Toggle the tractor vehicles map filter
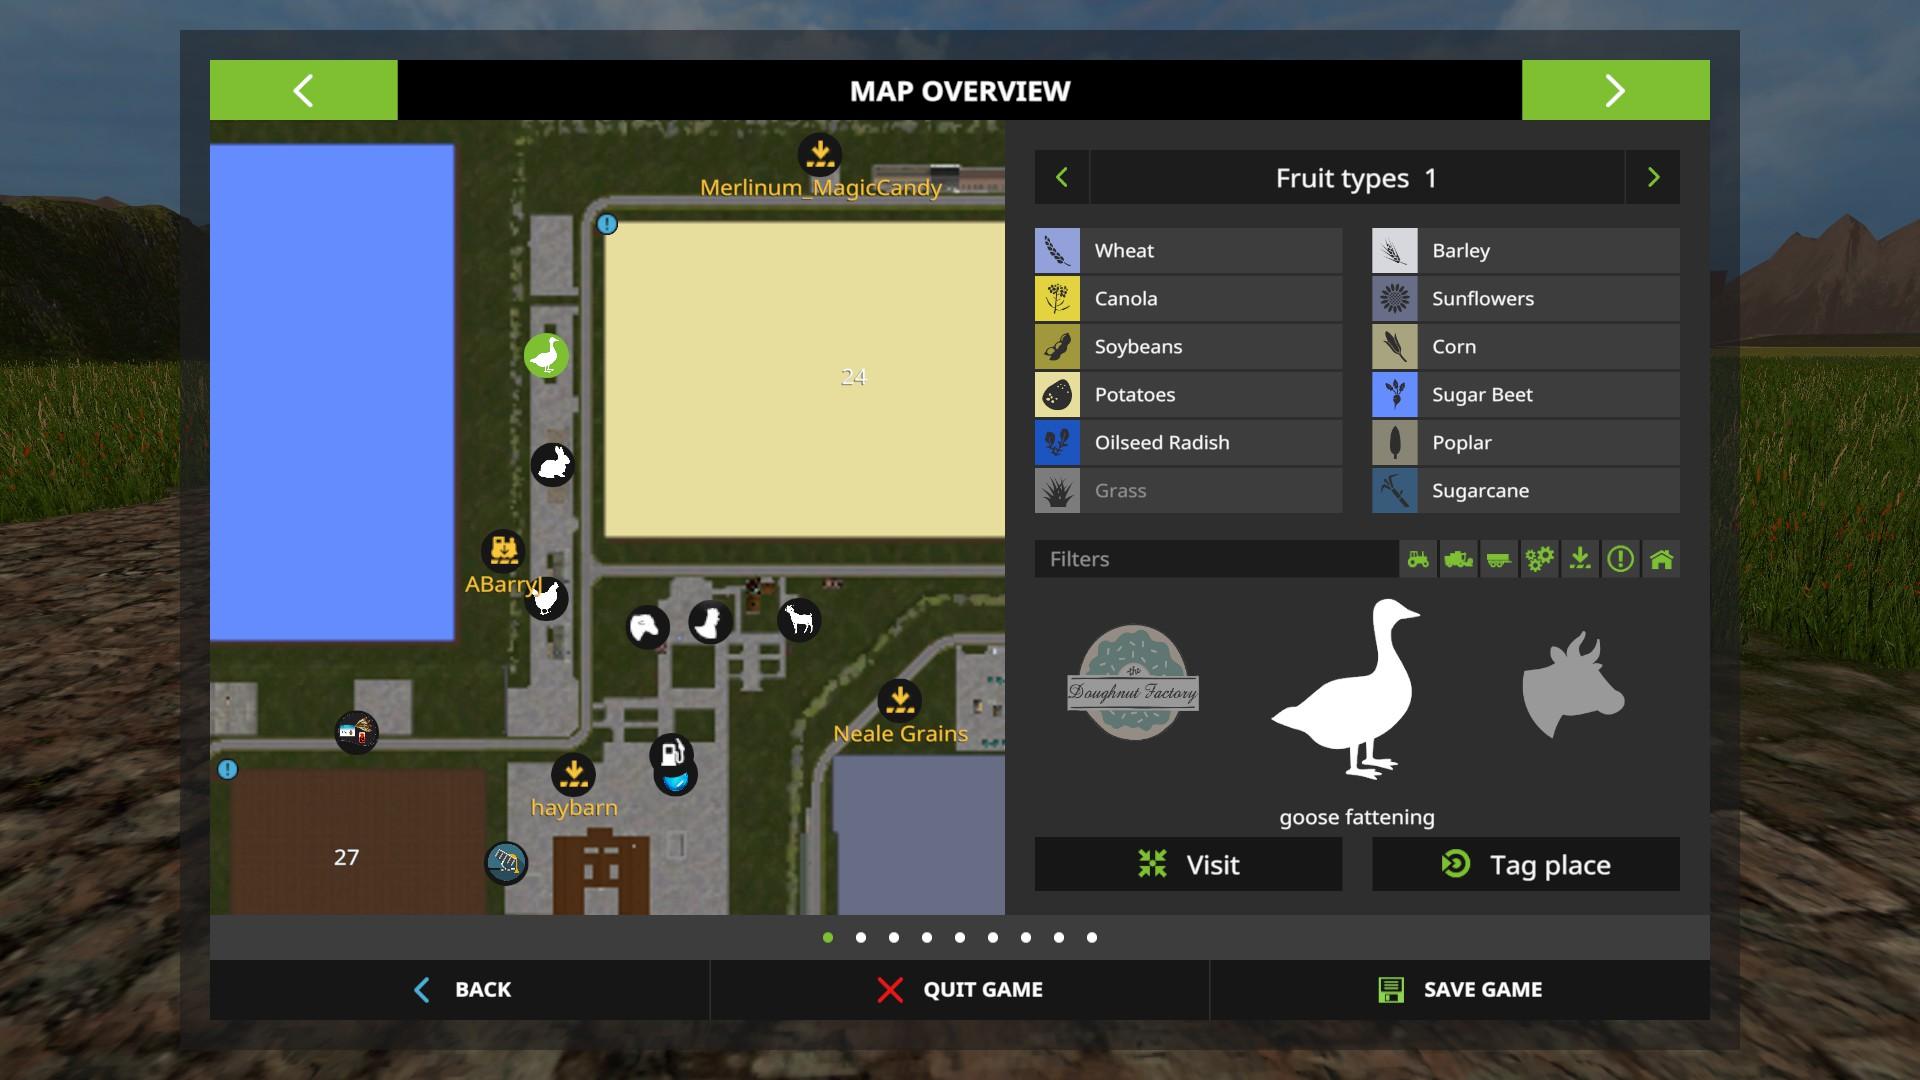1920x1080 pixels. click(x=1418, y=559)
